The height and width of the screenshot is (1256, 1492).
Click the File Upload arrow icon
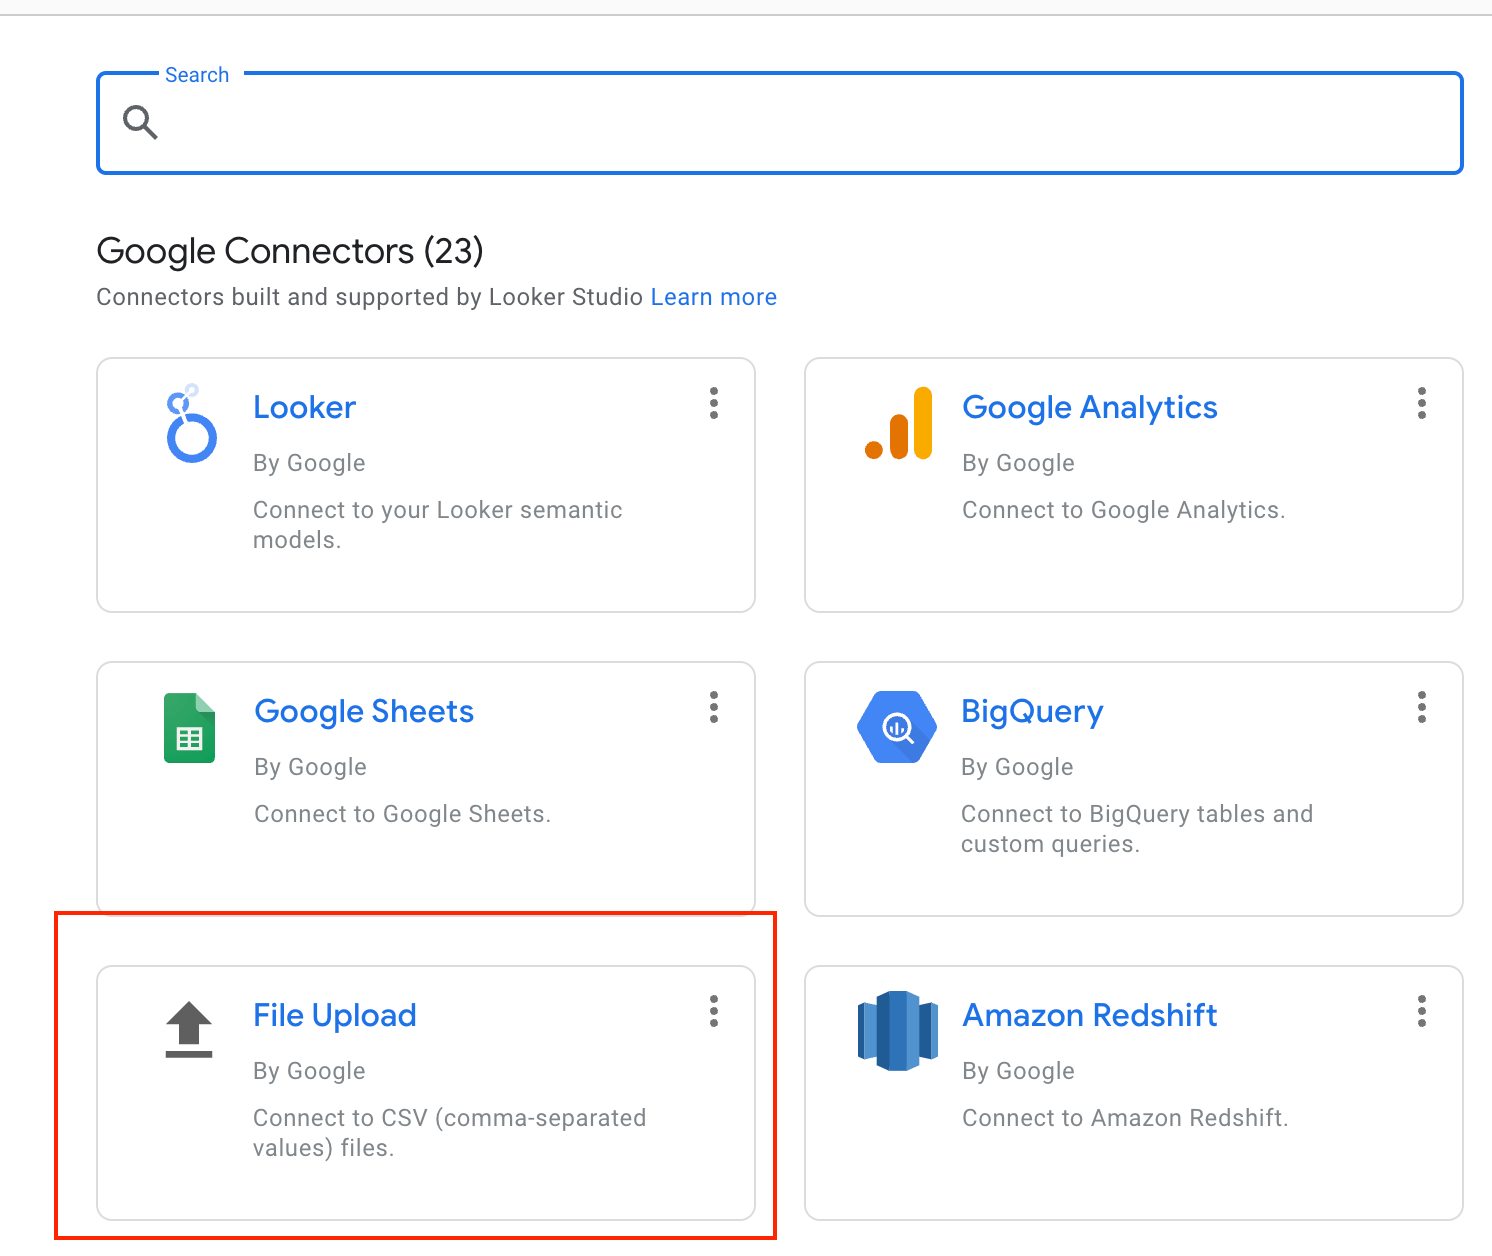click(x=189, y=1029)
